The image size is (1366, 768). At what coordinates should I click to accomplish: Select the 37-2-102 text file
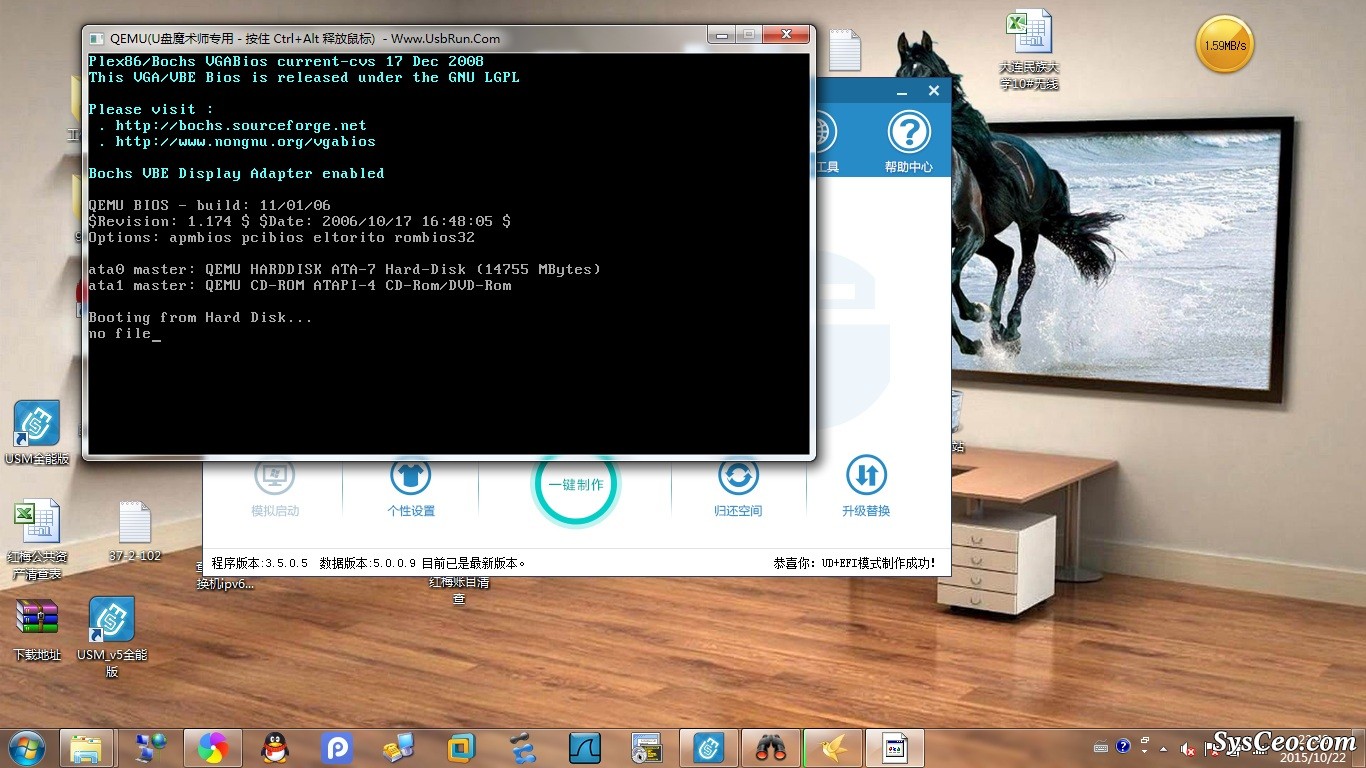point(135,532)
